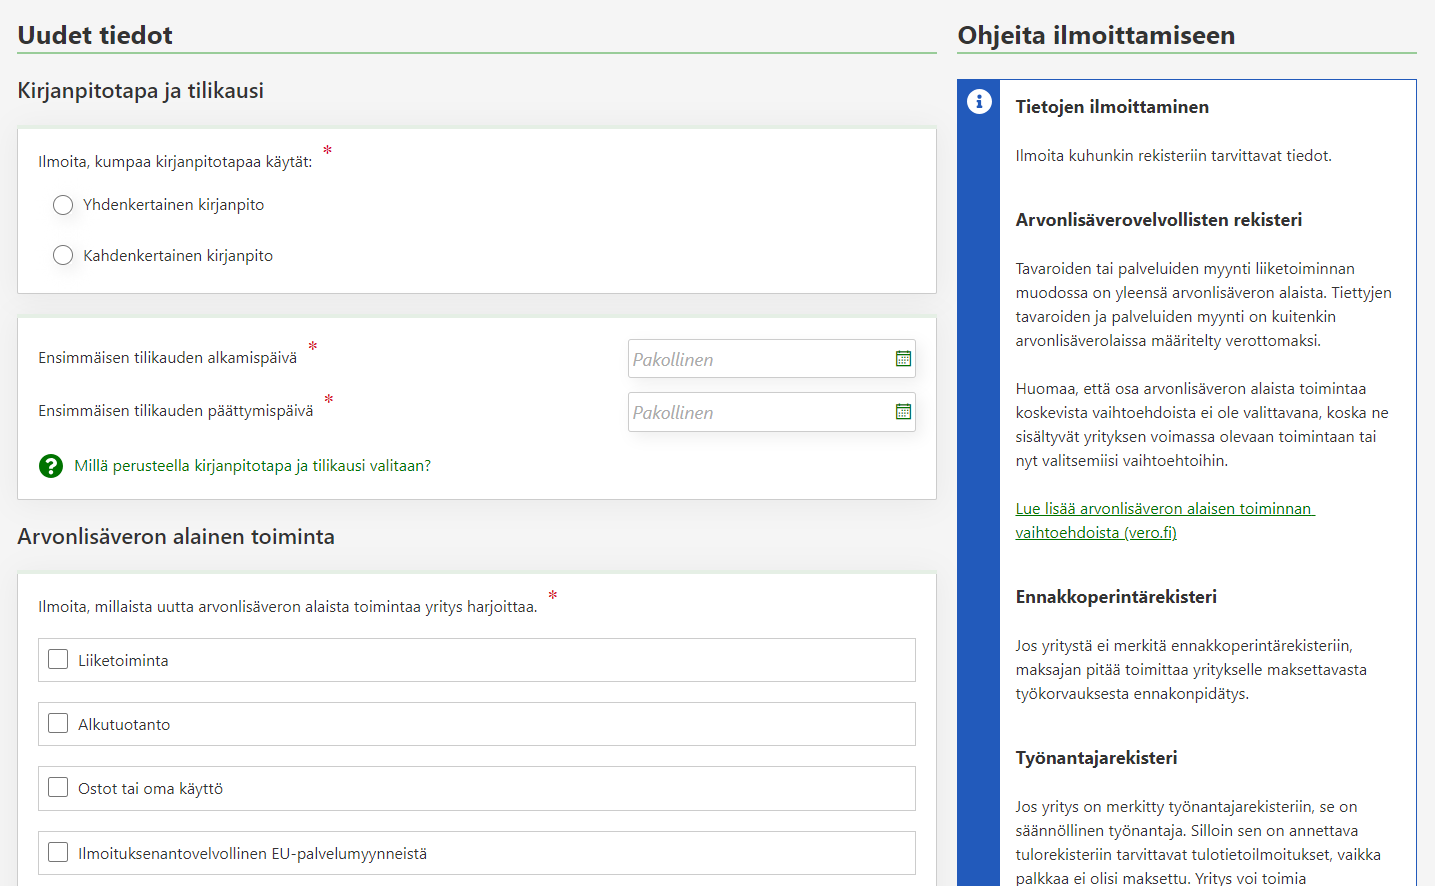Screen dimensions: 1435x886
Task: Check the Liiketoiminta checkbox
Action: coord(58,660)
